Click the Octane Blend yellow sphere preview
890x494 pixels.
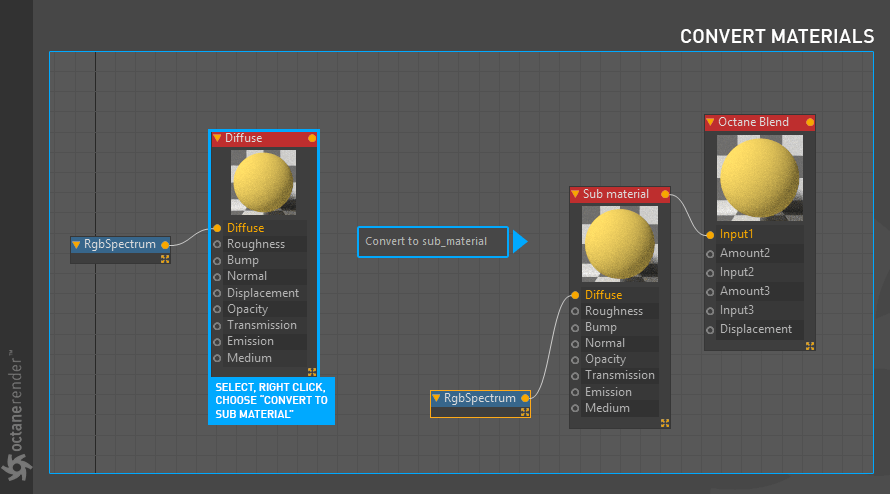pos(759,178)
